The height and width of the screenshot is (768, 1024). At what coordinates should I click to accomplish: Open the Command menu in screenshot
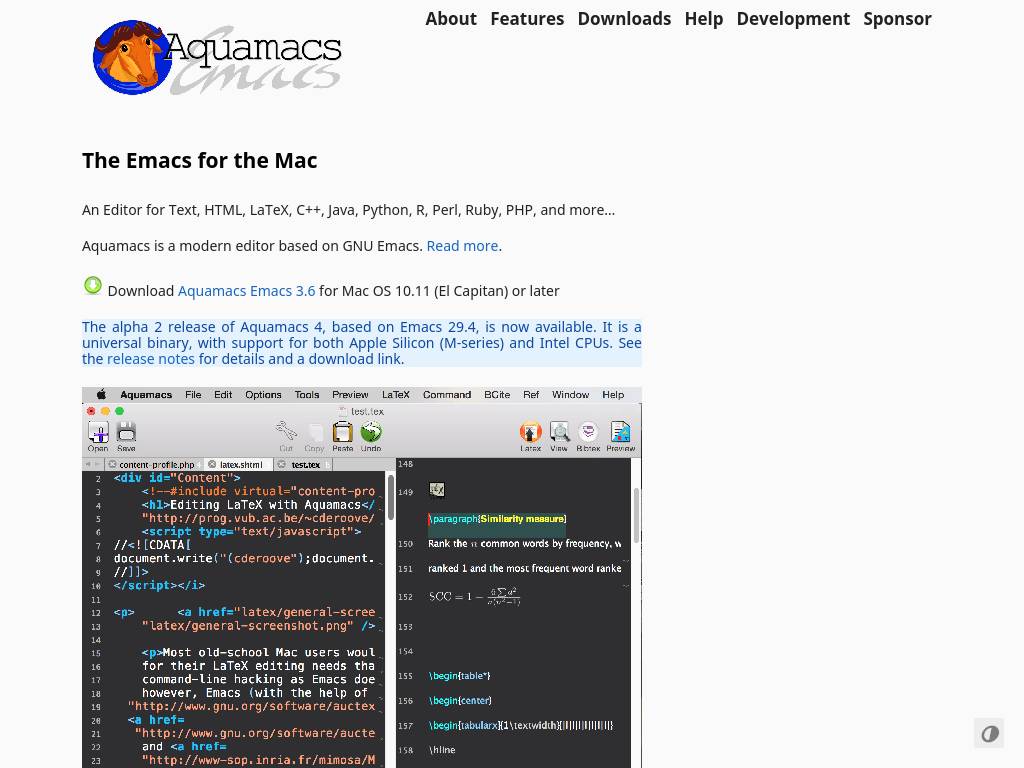click(447, 394)
